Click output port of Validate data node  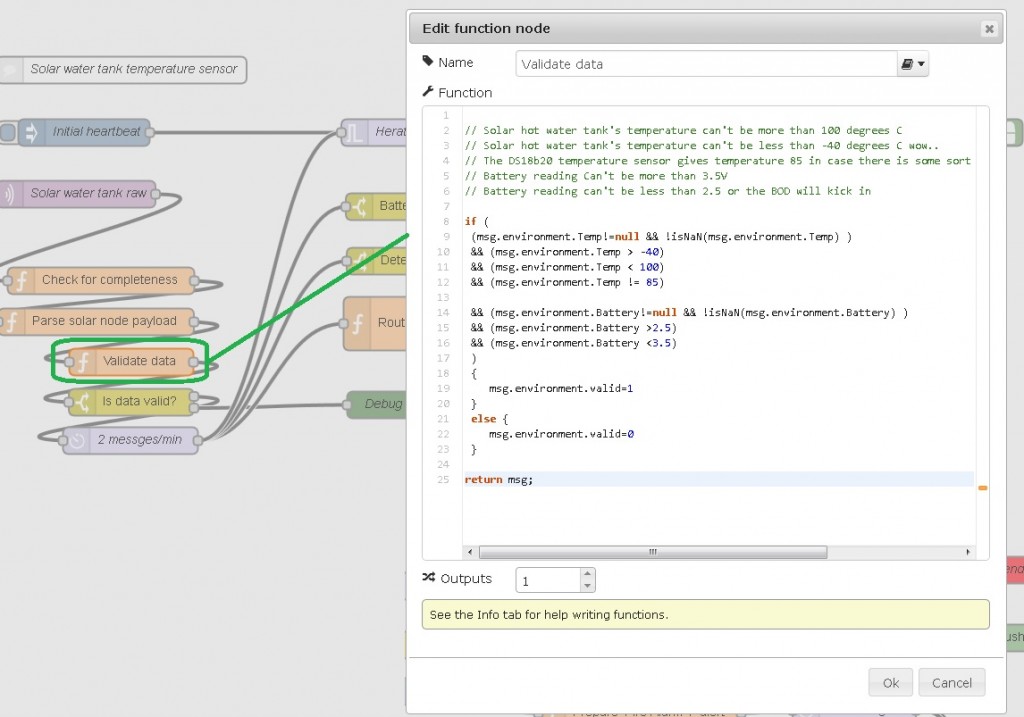tap(194, 362)
